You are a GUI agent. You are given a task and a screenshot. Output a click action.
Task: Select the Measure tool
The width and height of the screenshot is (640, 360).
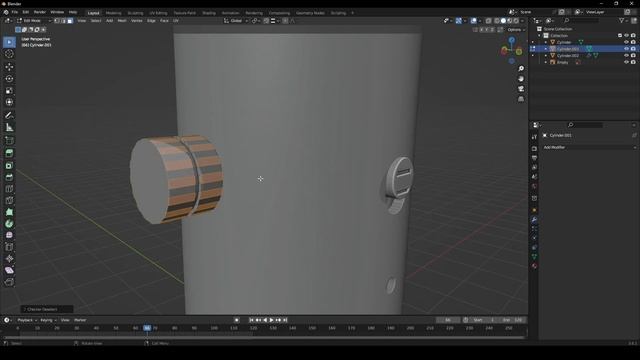coord(9,127)
